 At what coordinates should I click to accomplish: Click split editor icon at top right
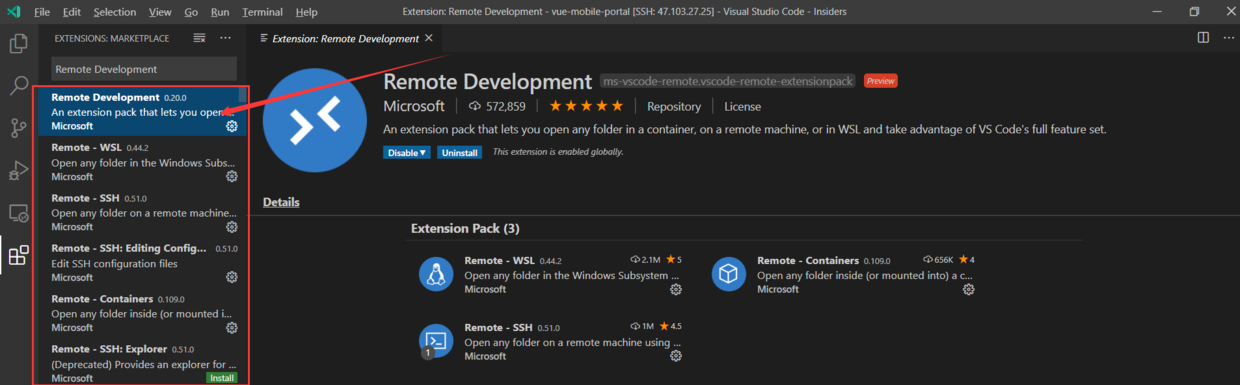1203,38
